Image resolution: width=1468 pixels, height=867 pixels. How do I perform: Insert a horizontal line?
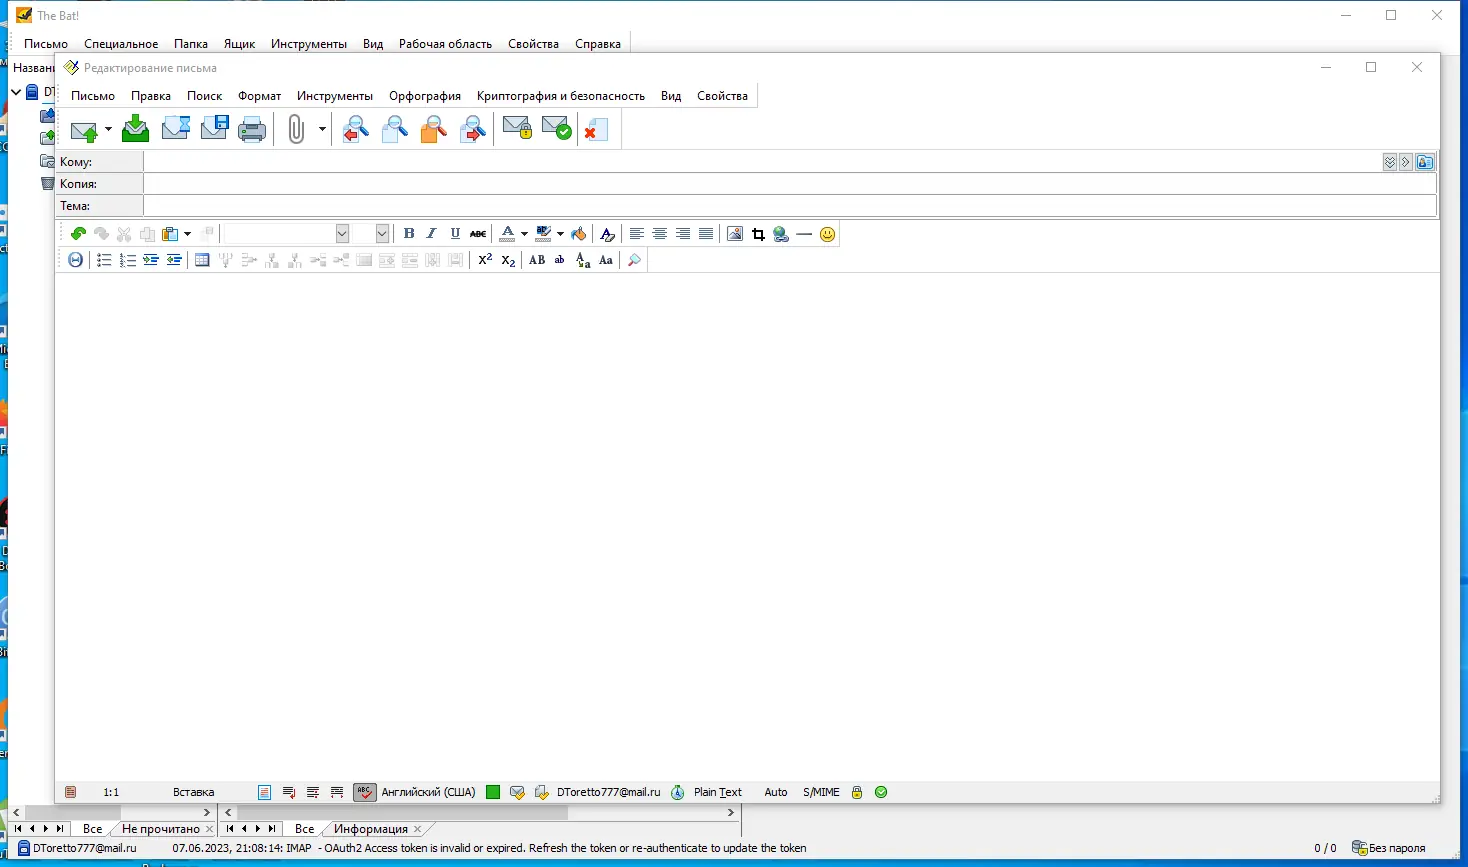804,234
